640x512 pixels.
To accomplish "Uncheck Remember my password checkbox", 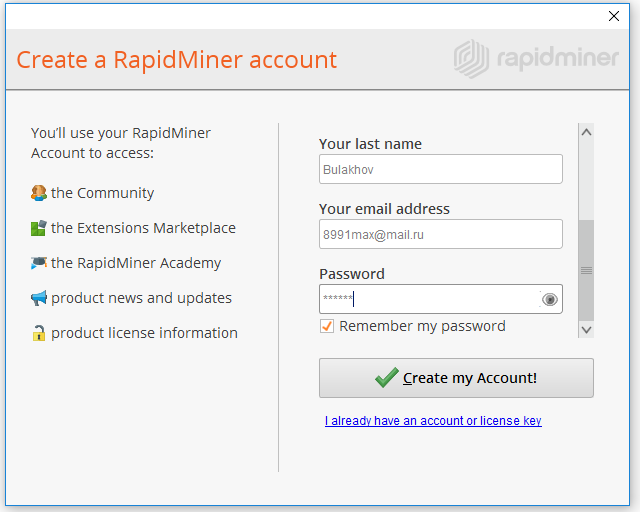I will point(327,326).
